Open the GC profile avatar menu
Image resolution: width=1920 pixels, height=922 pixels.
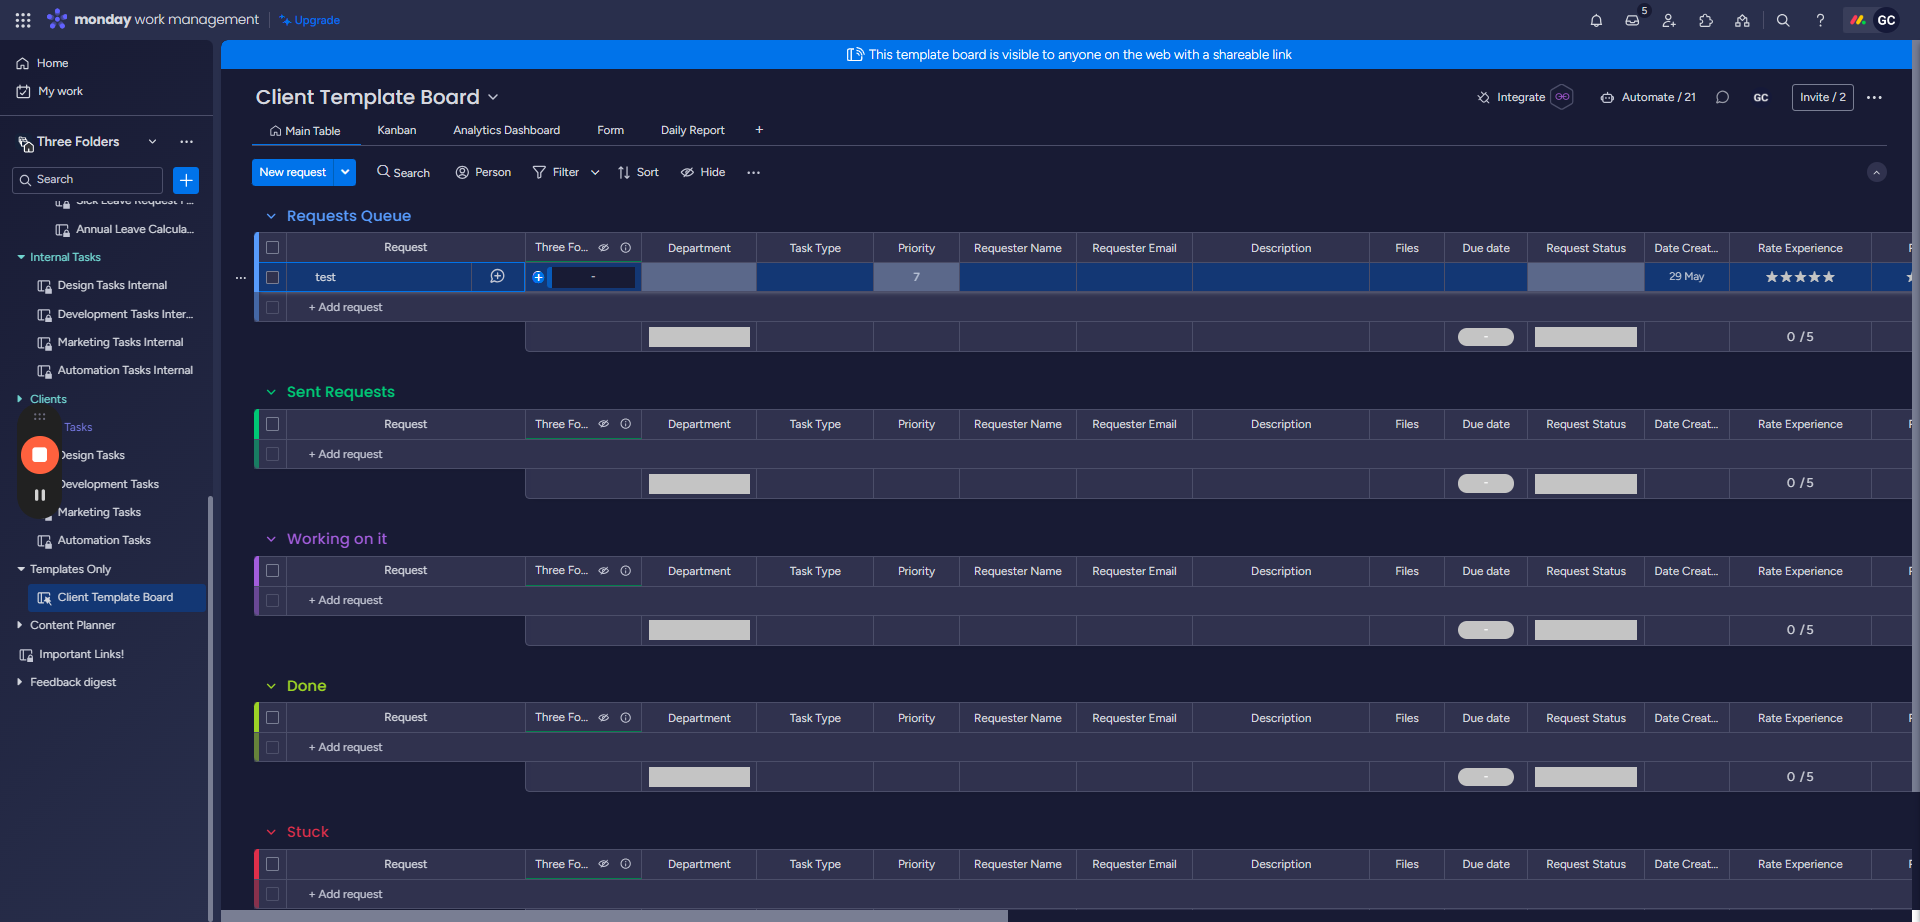pyautogui.click(x=1886, y=20)
